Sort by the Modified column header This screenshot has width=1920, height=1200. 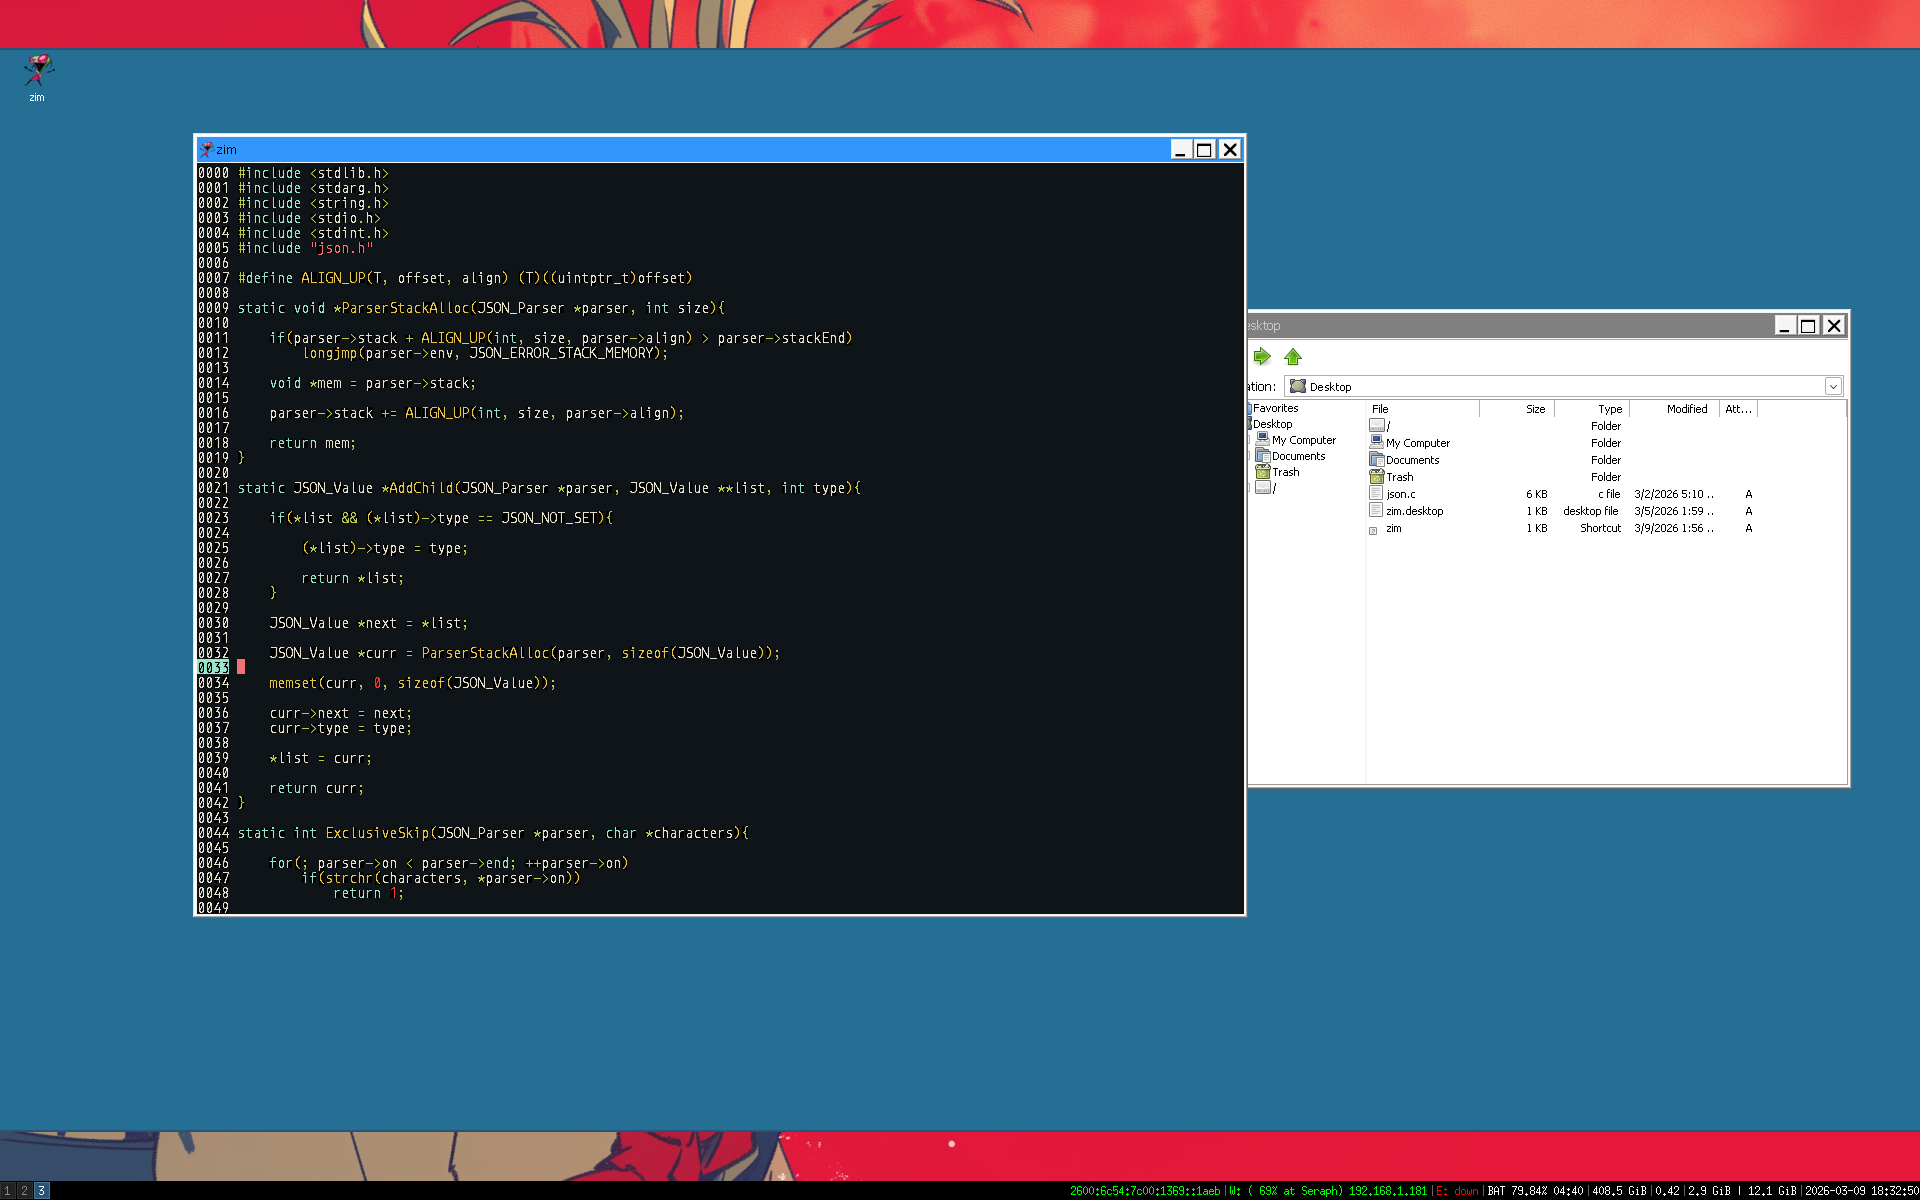coord(1686,409)
